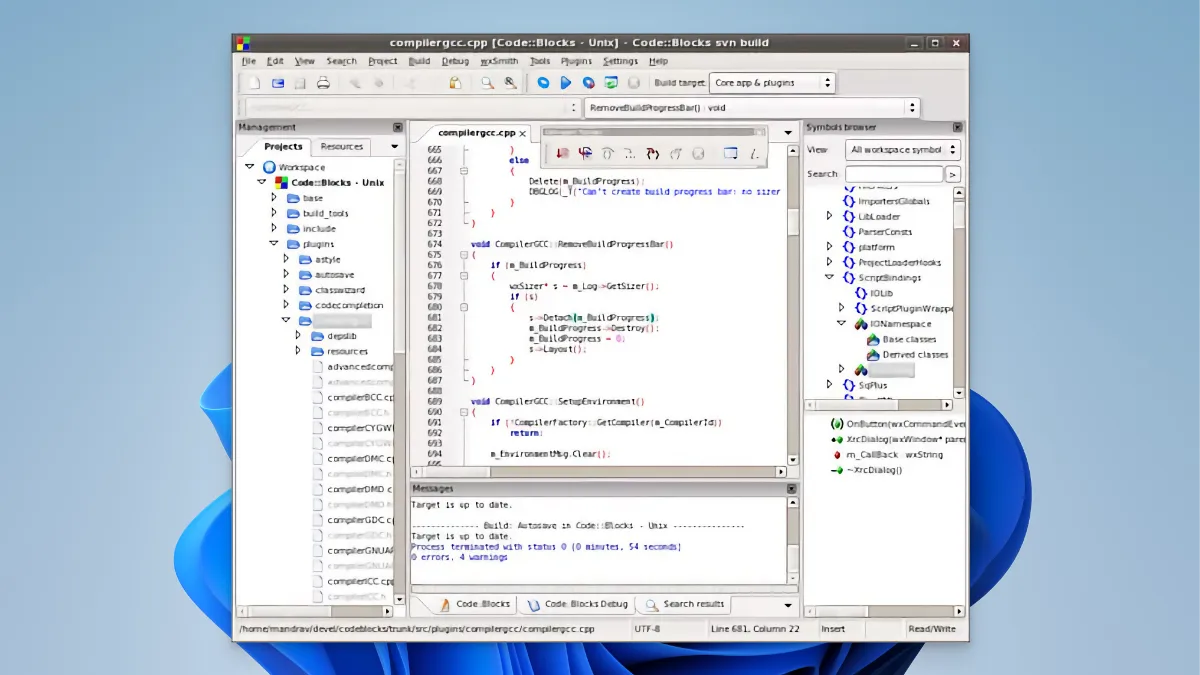Click the debugger windows icon

[730, 153]
